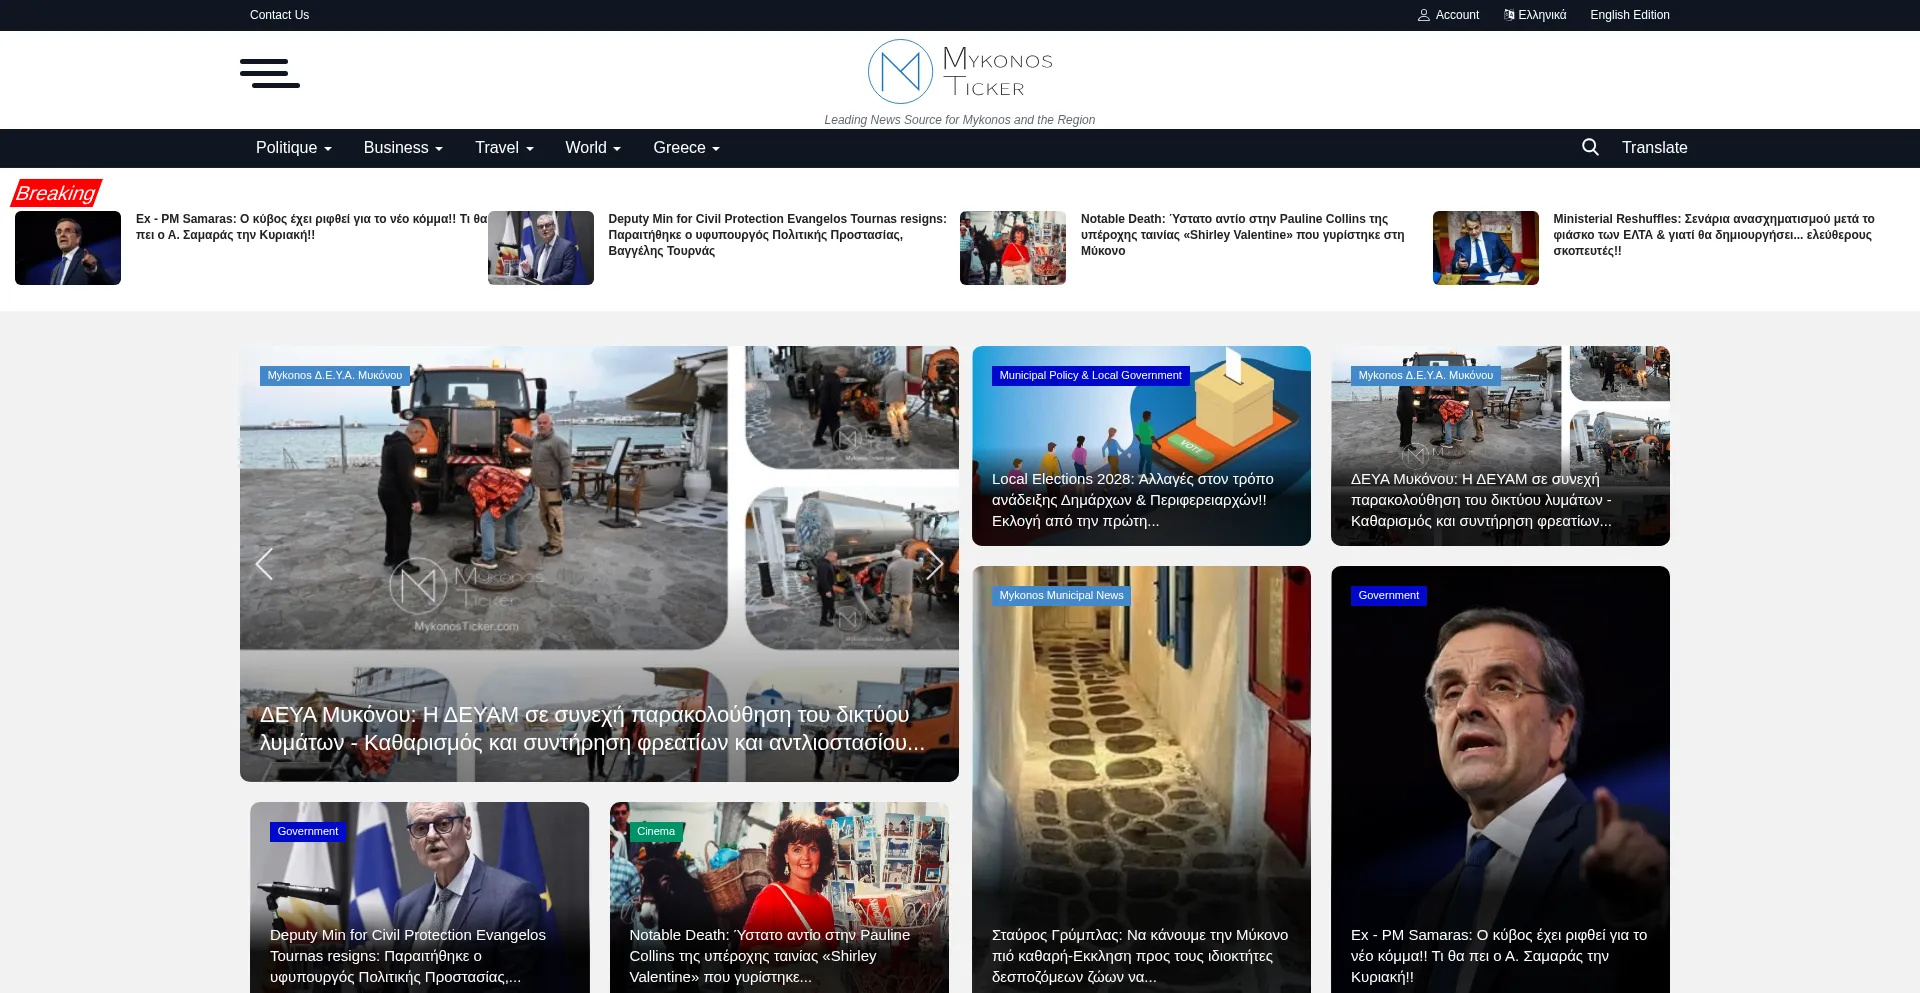
Task: Open the World menu item
Action: click(593, 147)
